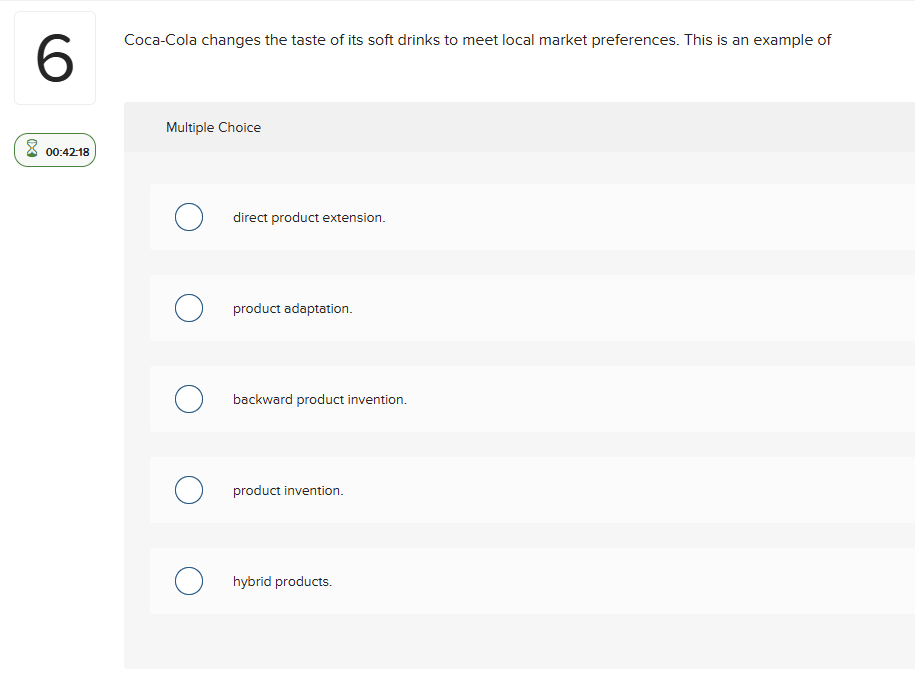Select the hybrid products radio button
The width and height of the screenshot is (915, 686).
point(189,581)
